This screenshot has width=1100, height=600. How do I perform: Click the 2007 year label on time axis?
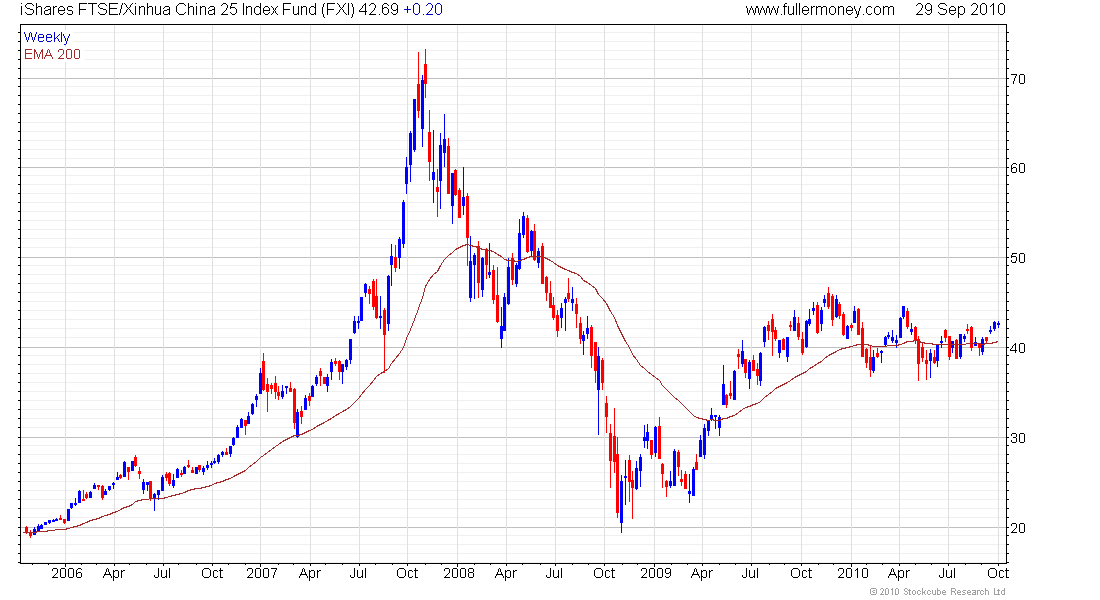(x=262, y=573)
